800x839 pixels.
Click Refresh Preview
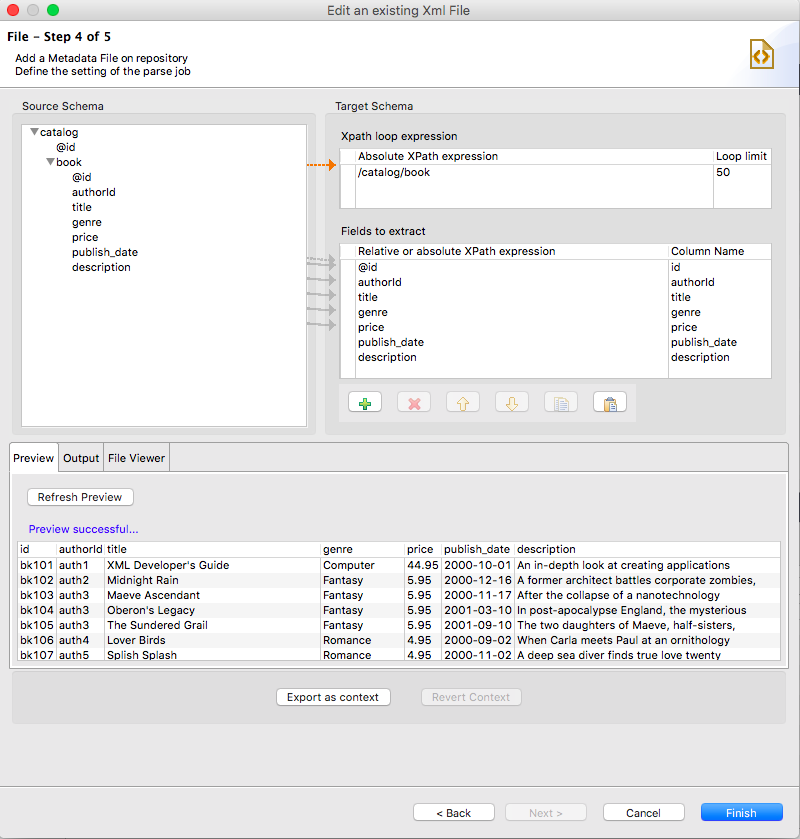pos(80,497)
